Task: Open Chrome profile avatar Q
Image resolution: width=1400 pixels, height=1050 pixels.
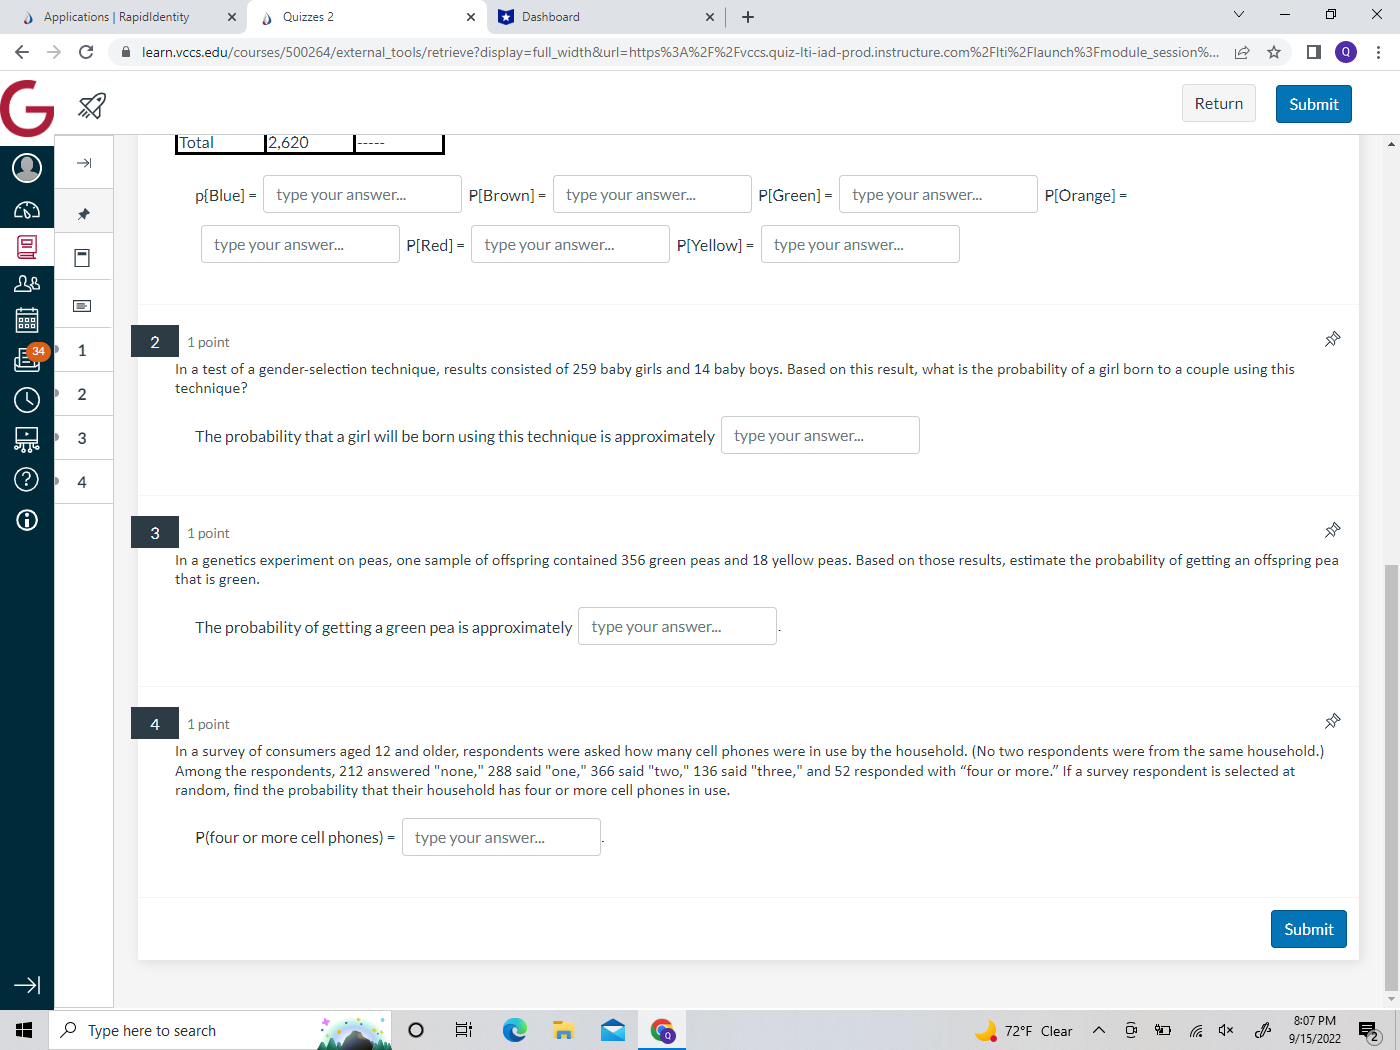Action: [1346, 52]
